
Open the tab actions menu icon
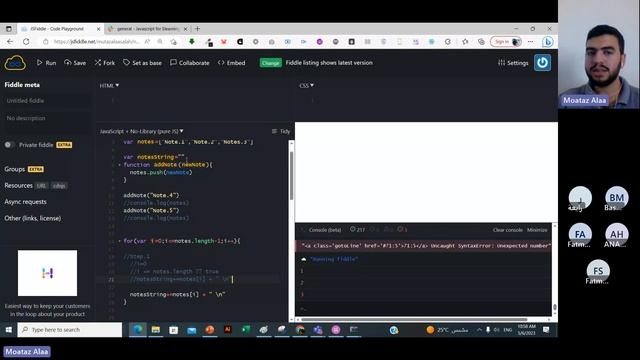click(9, 29)
